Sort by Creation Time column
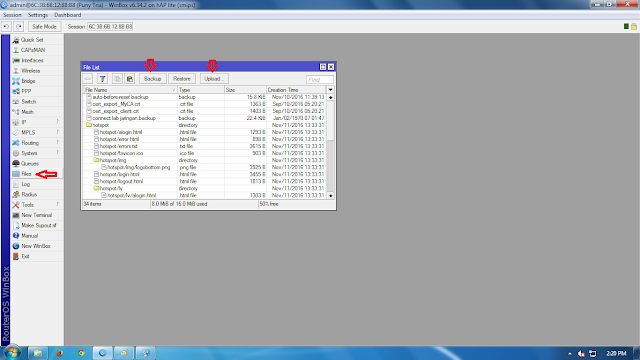This screenshot has height=360, width=640. 297,90
